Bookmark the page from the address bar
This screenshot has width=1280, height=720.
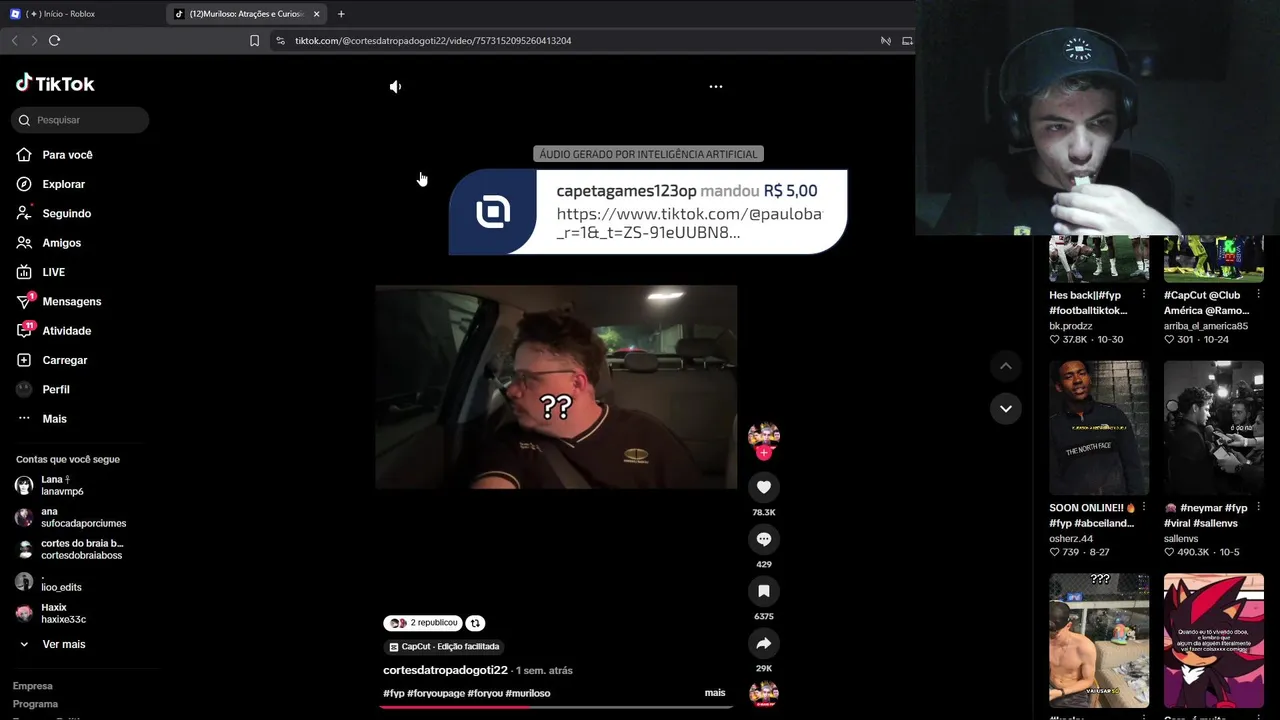[x=254, y=41]
